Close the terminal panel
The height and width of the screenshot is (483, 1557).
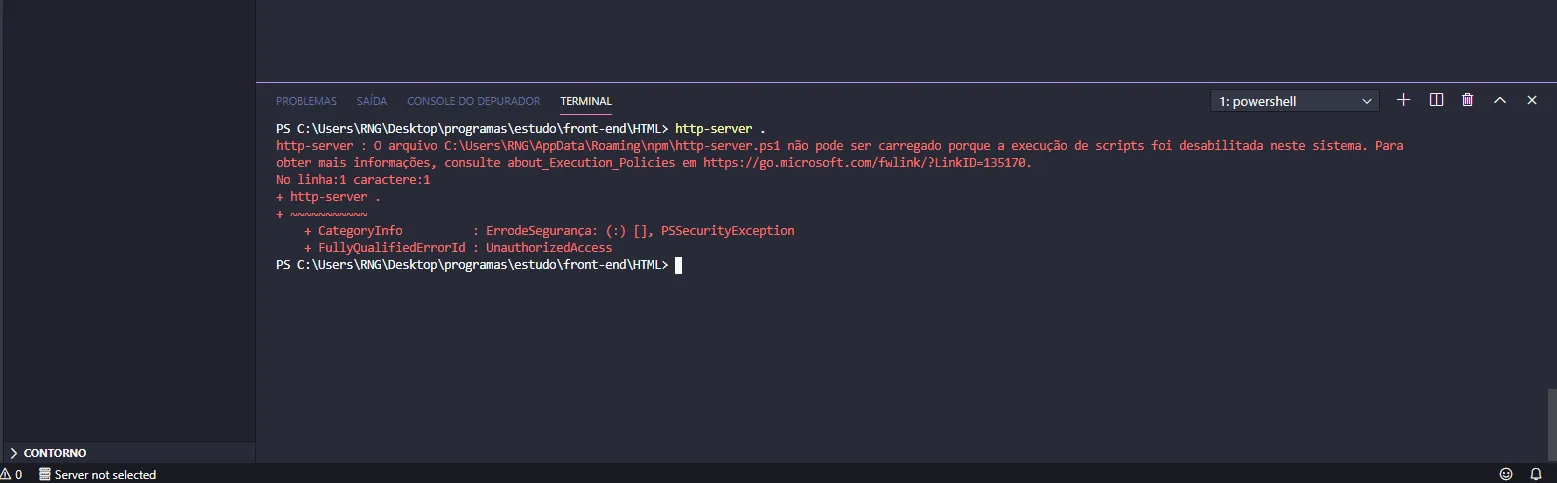(x=1531, y=100)
